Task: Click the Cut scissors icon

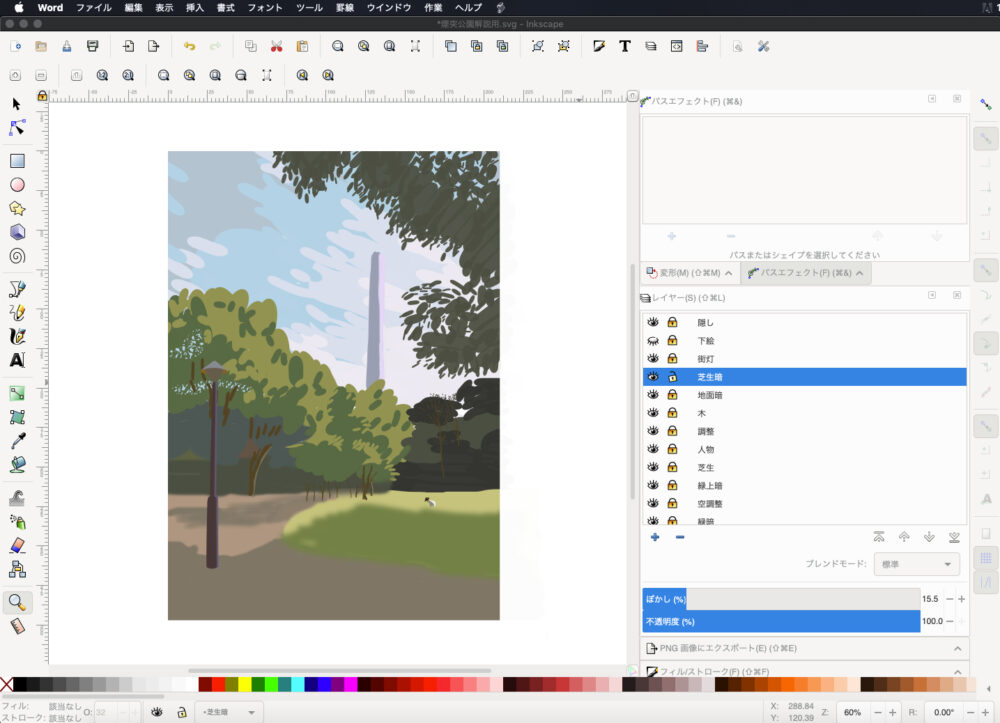Action: click(276, 46)
